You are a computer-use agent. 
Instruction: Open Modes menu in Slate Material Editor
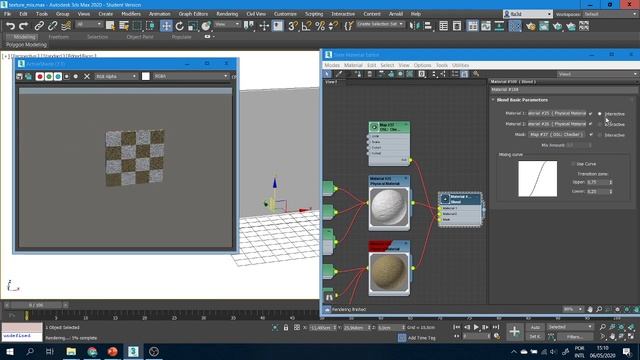pos(332,65)
